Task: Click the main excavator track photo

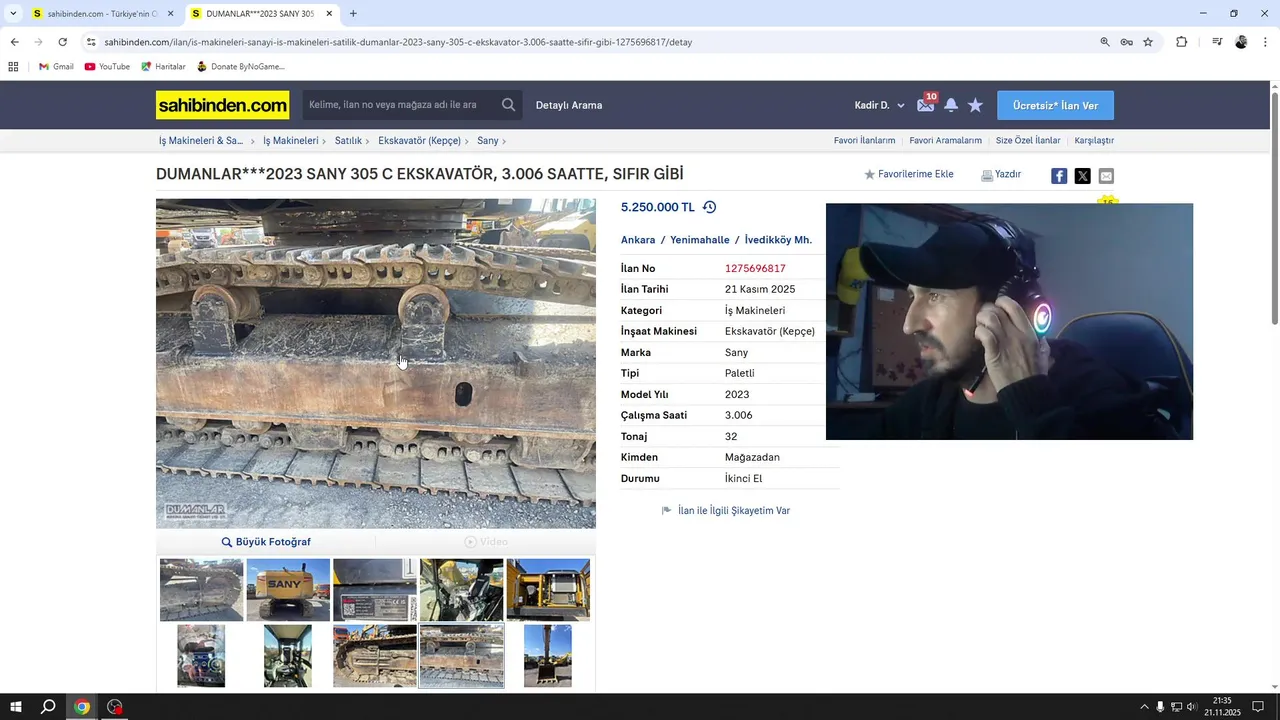Action: (x=376, y=363)
